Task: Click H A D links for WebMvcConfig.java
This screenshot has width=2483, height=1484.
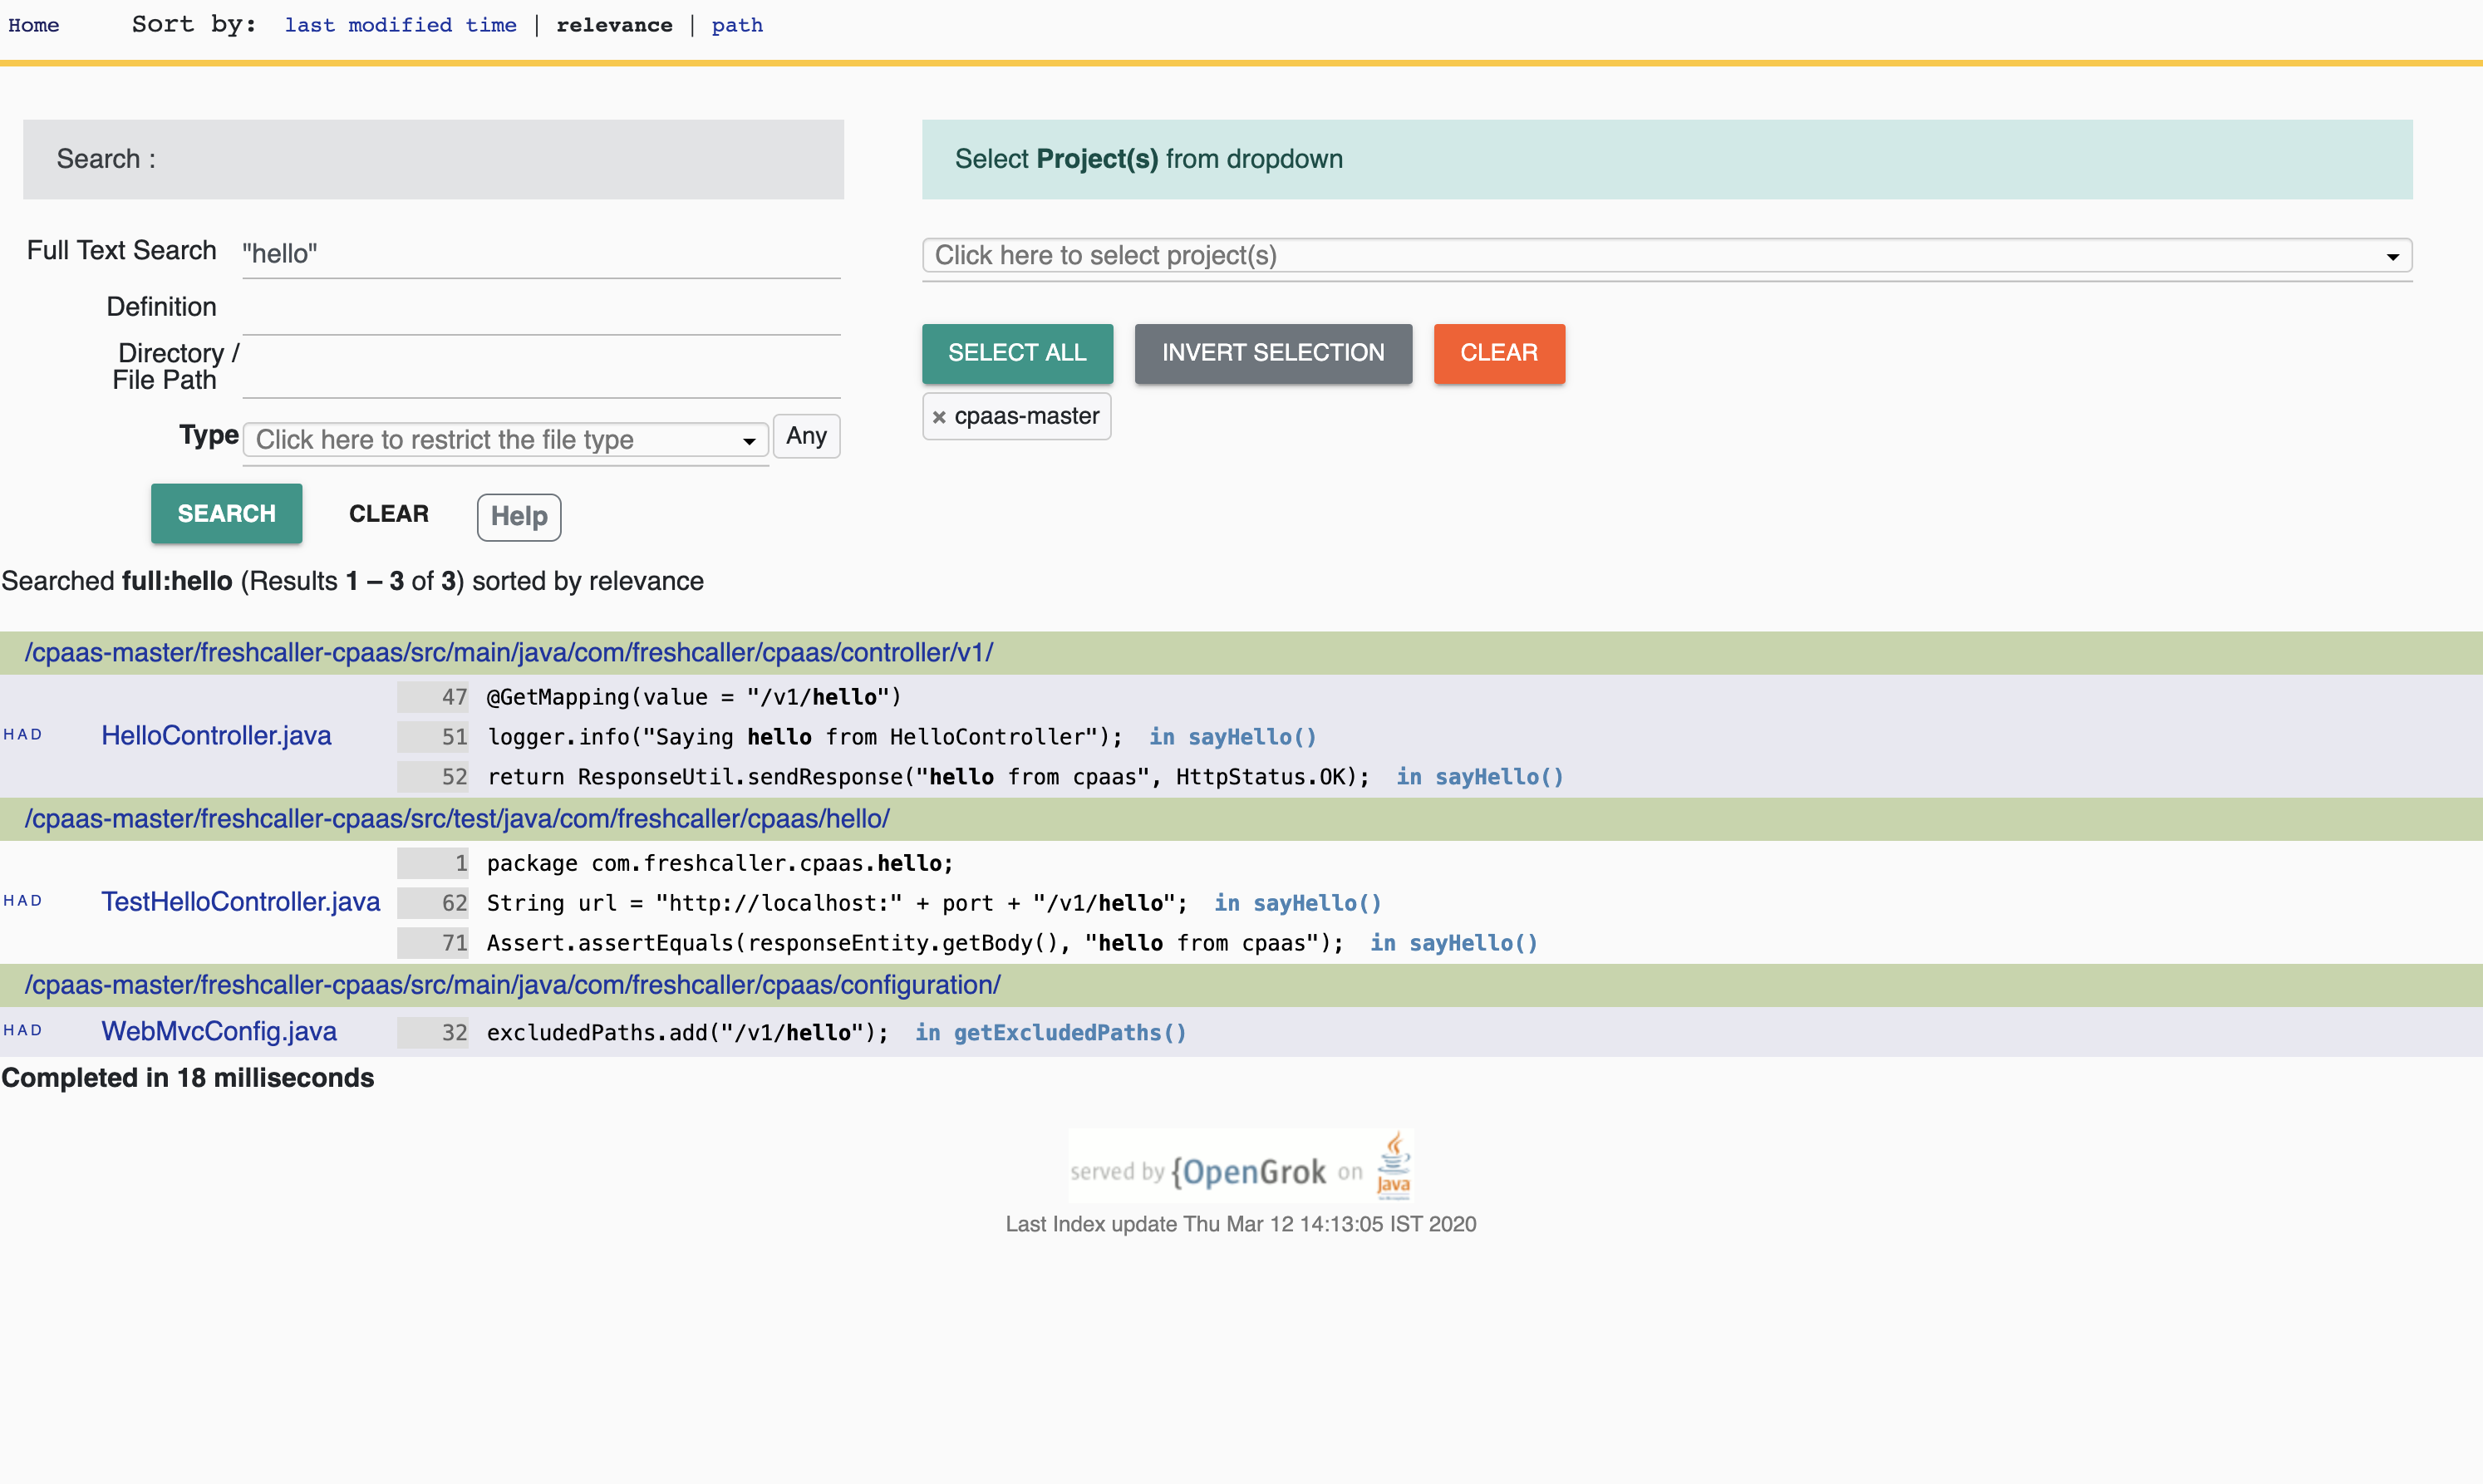Action: (x=23, y=1031)
